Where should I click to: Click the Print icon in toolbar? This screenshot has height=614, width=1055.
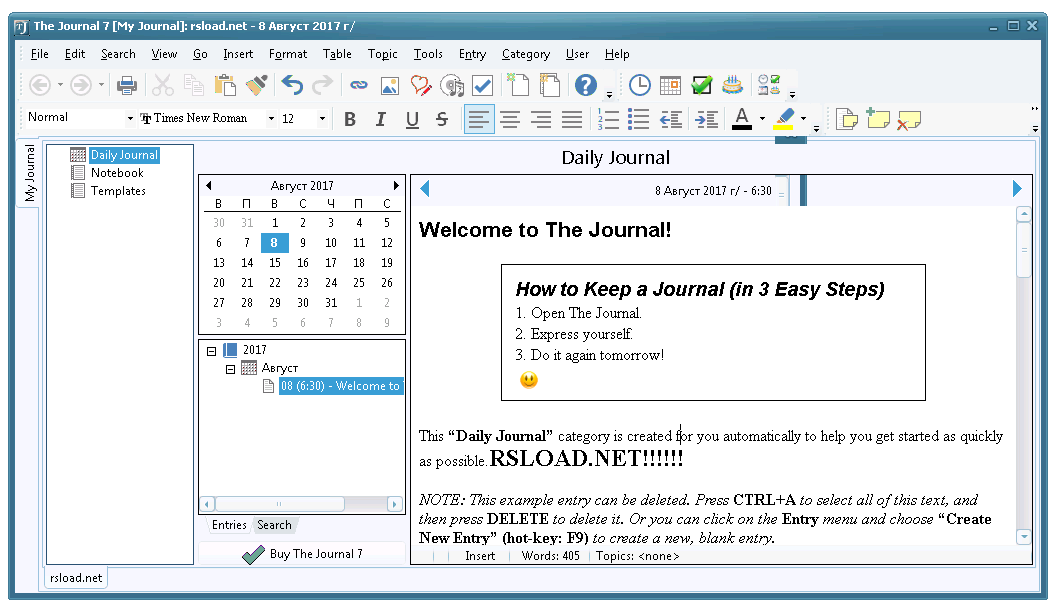(127, 86)
